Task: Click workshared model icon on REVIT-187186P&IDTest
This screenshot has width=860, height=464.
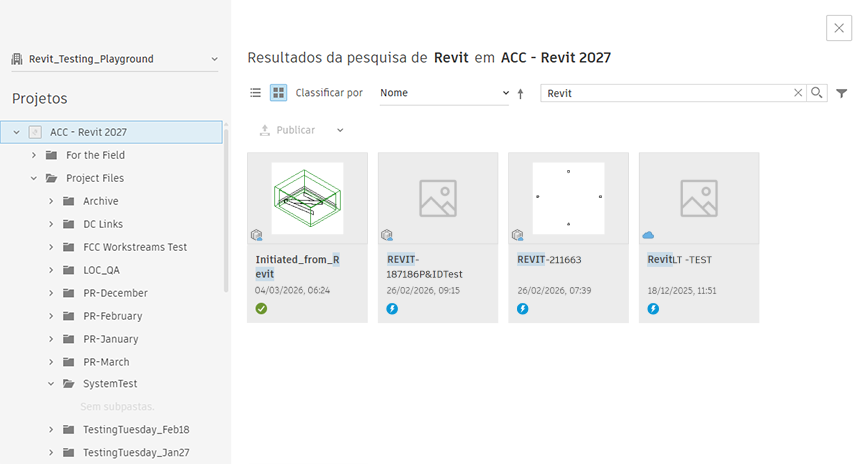Action: 387,235
